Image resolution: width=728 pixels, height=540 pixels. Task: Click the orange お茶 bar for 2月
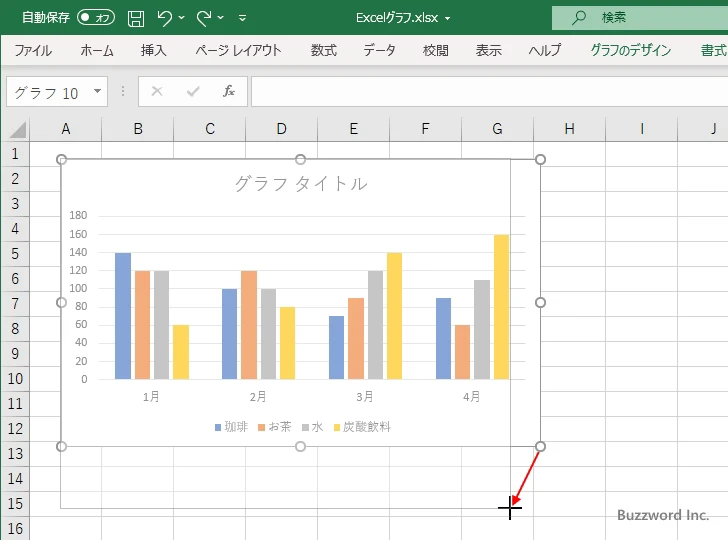click(x=249, y=325)
